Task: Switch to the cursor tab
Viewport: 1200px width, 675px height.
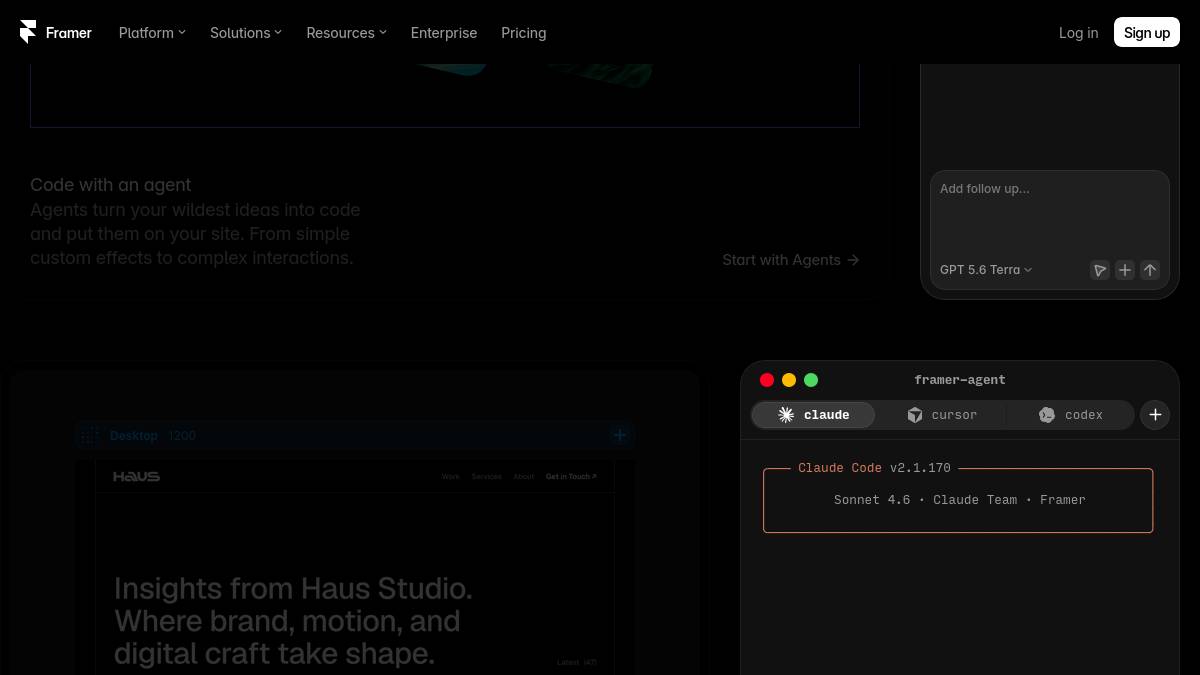Action: [x=942, y=415]
